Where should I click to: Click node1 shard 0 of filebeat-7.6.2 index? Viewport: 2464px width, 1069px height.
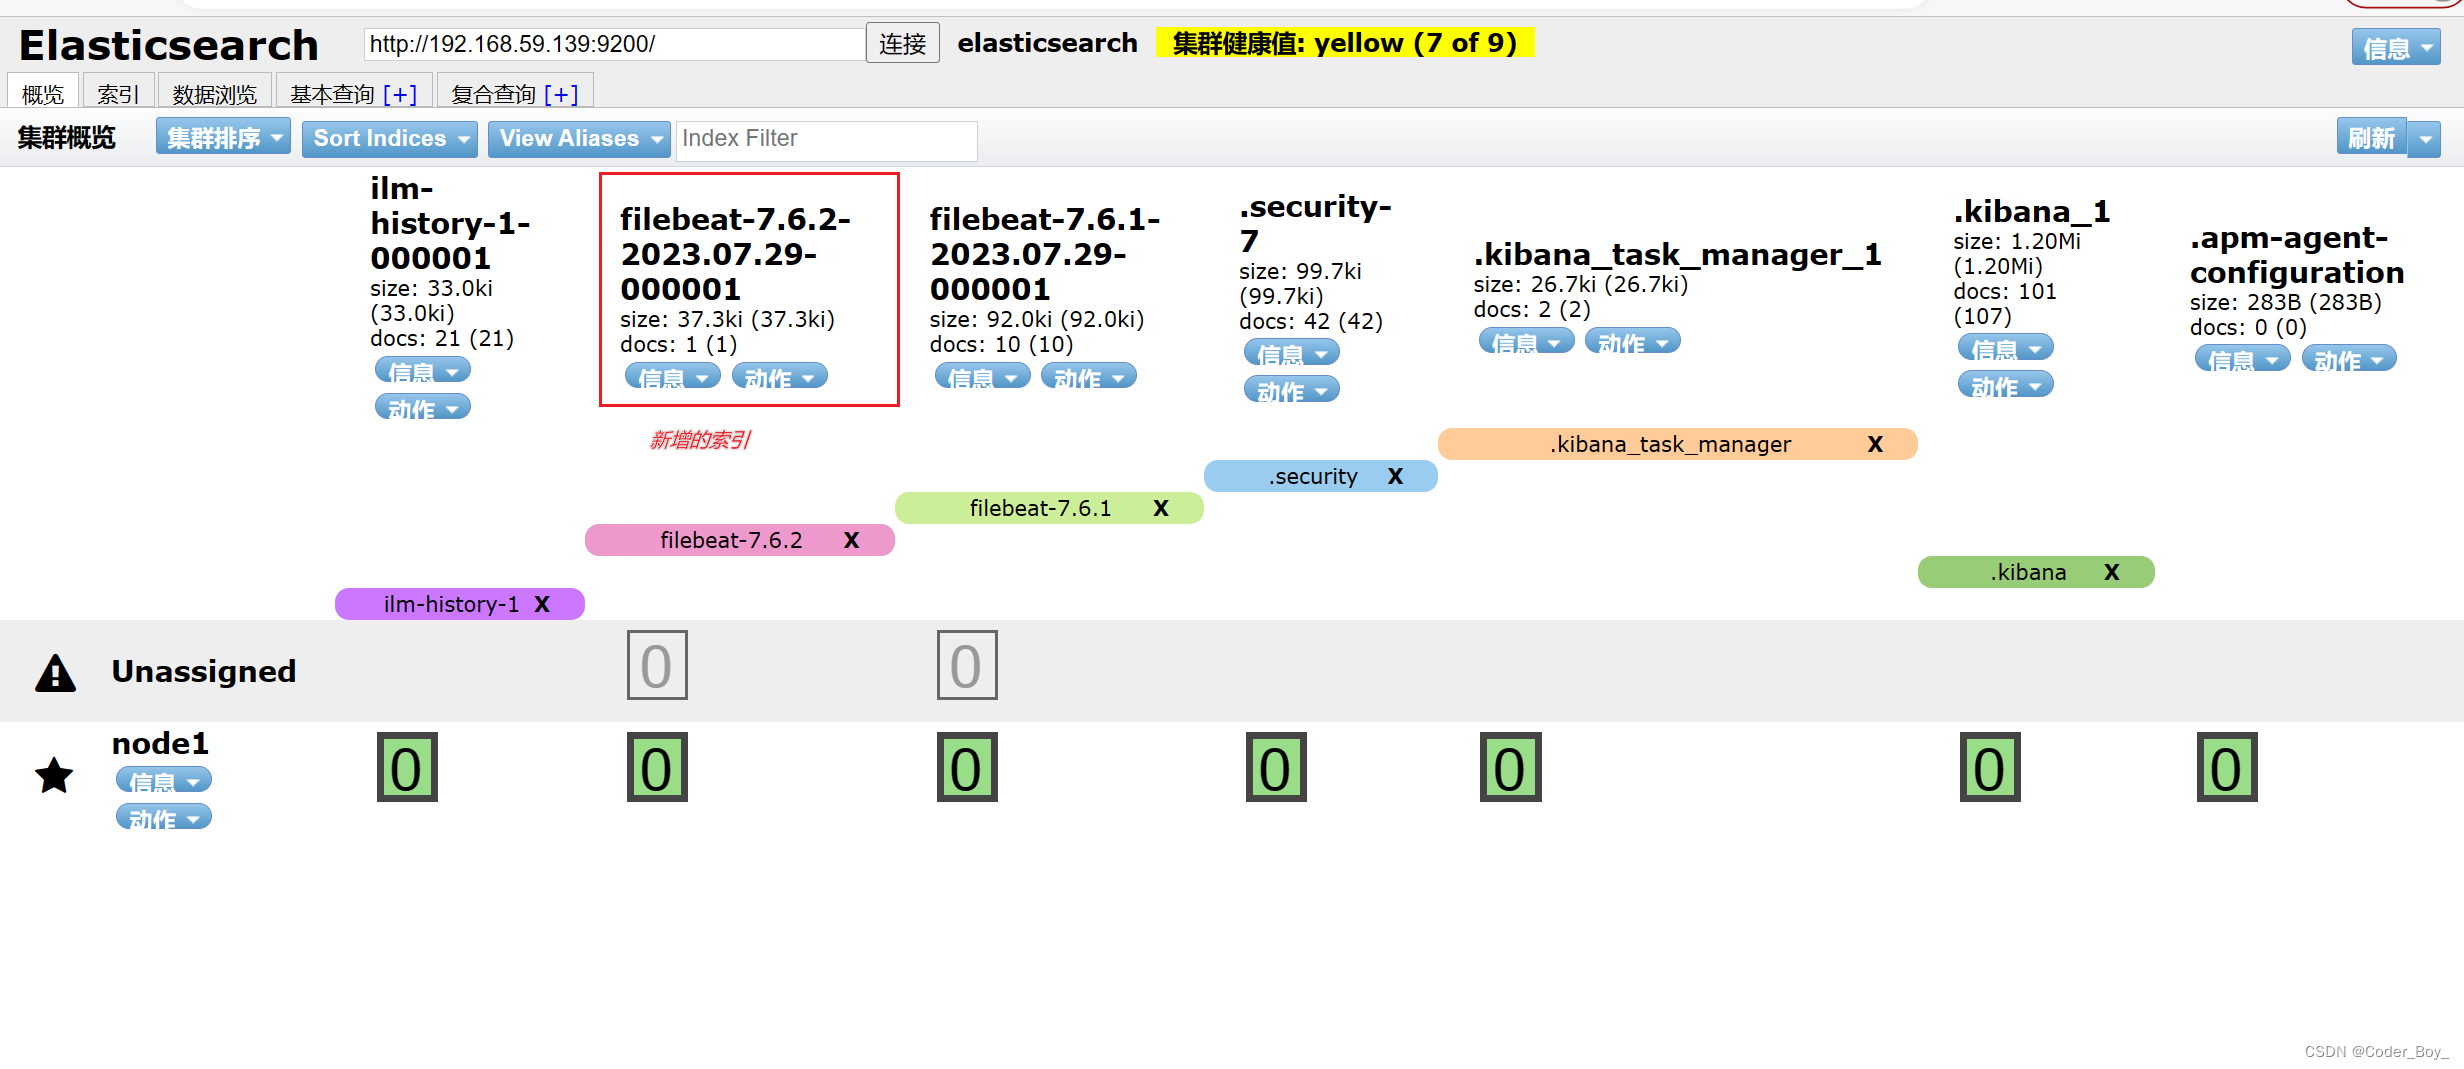(657, 767)
